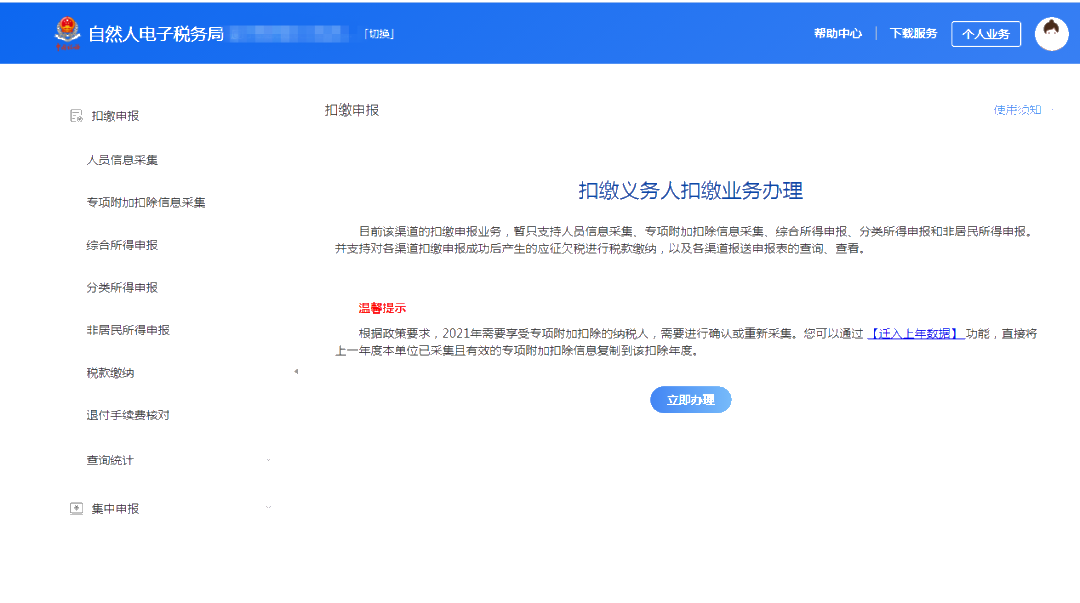Expand the 集中申报 section chevron
Viewport: 1080px width, 603px height.
tap(269, 507)
